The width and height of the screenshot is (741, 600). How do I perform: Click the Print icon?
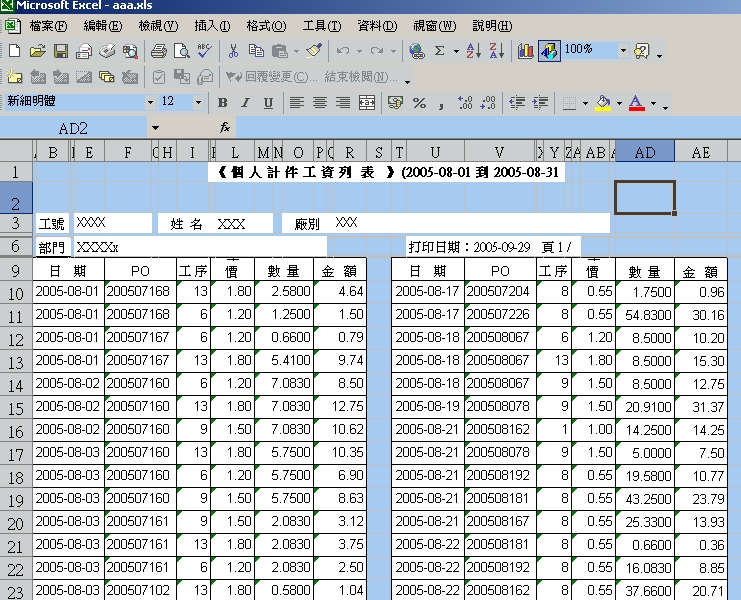pos(159,51)
